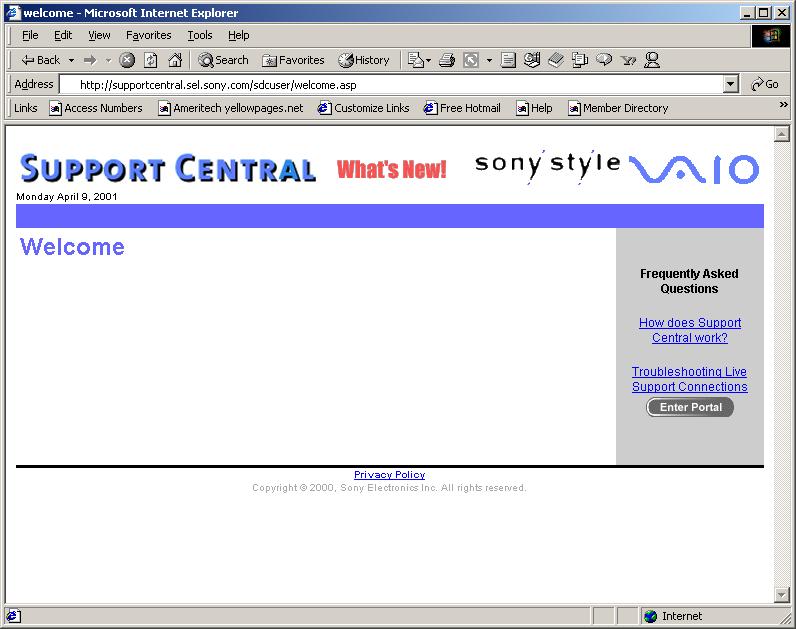The width and height of the screenshot is (796, 629).
Task: Click the Discuss toolbar icon
Action: click(x=532, y=60)
